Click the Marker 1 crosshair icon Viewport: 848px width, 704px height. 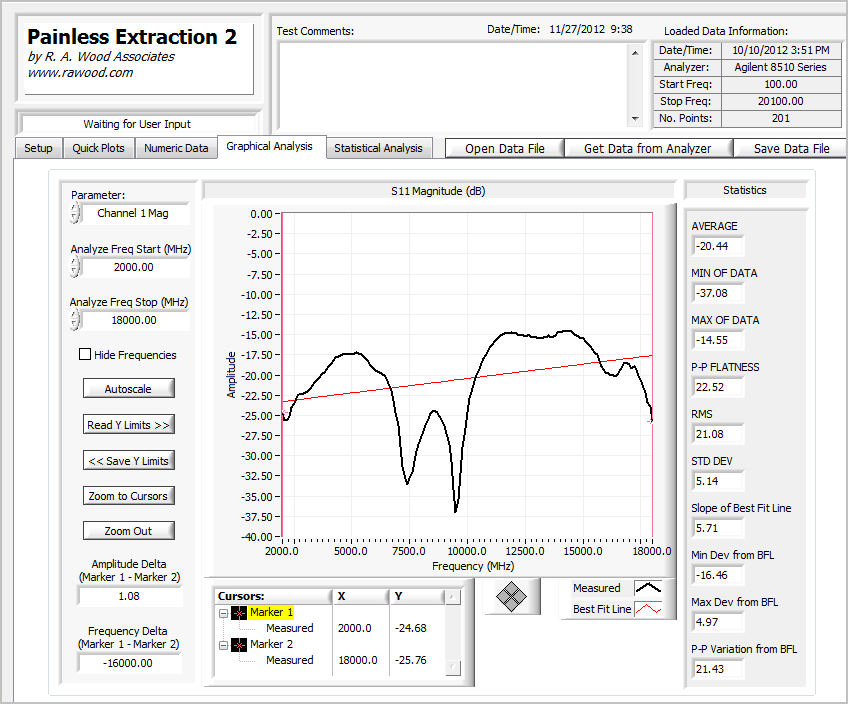point(238,613)
